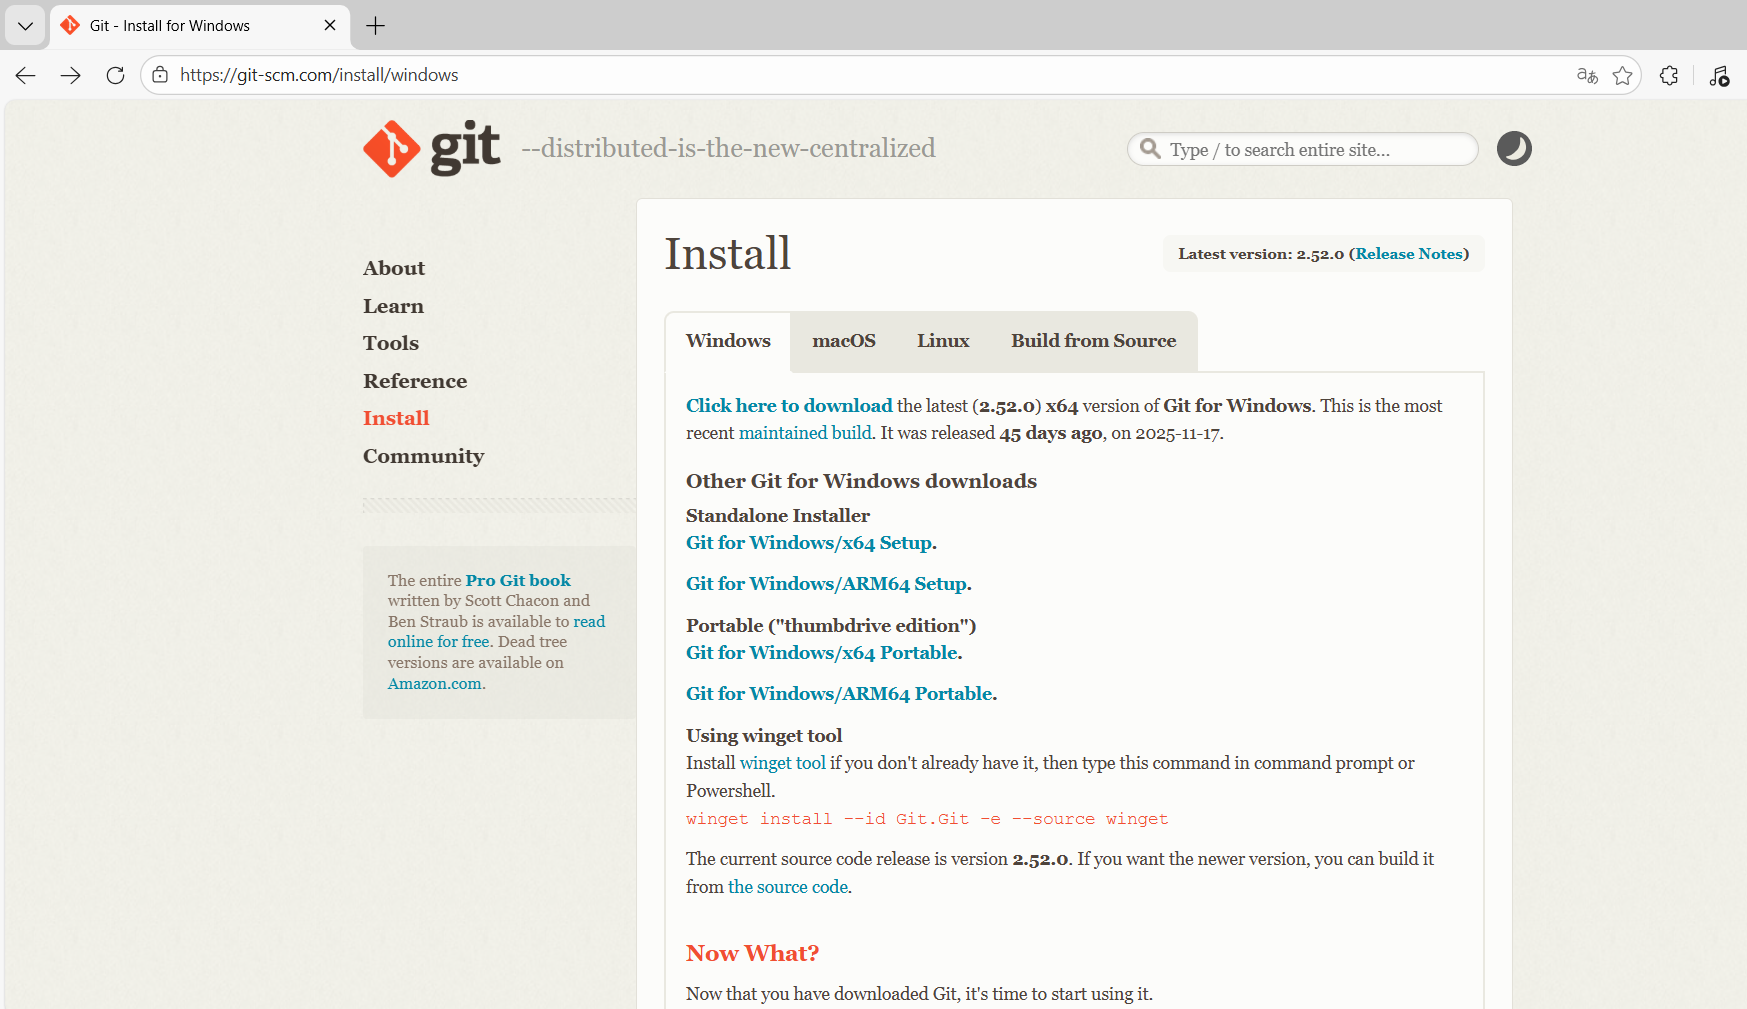Download Git for Windows/x64 Portable

(x=822, y=653)
